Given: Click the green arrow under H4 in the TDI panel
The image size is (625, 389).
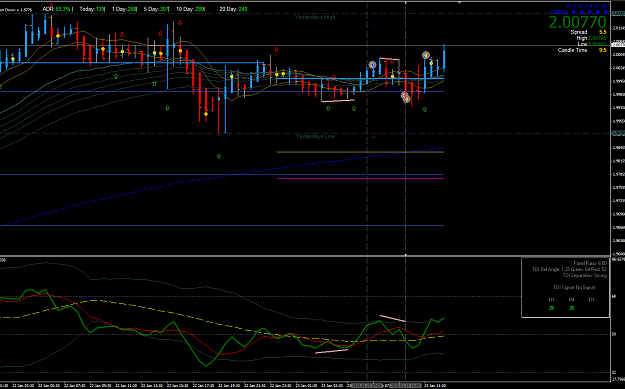Looking at the screenshot, I should [571, 308].
